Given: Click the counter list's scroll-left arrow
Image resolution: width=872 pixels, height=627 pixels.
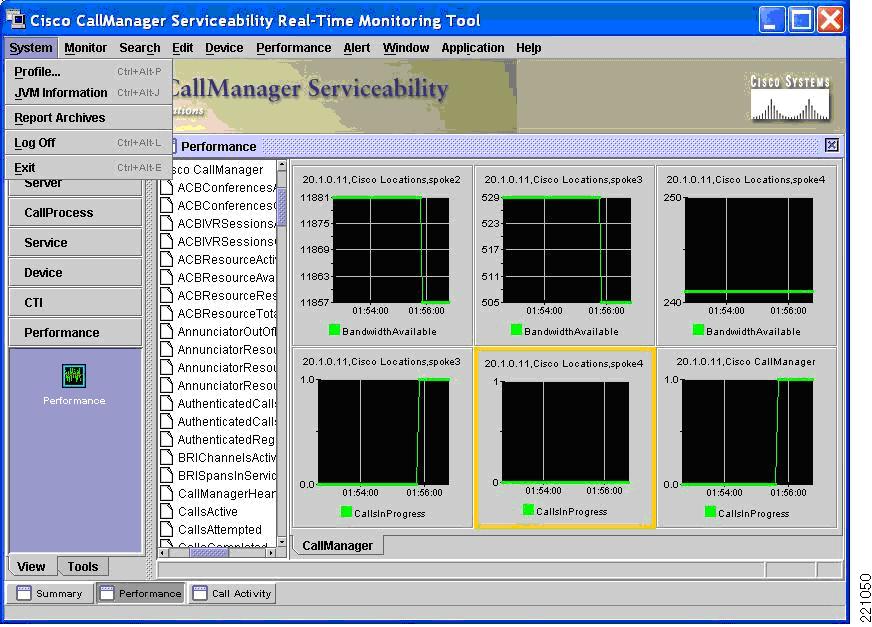Looking at the screenshot, I should (162, 553).
